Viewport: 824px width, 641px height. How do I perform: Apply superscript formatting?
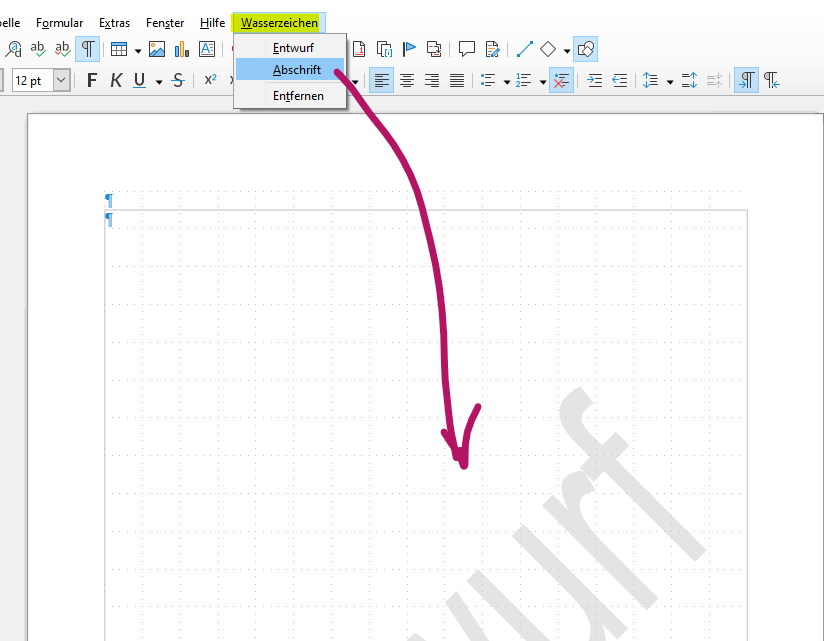210,80
